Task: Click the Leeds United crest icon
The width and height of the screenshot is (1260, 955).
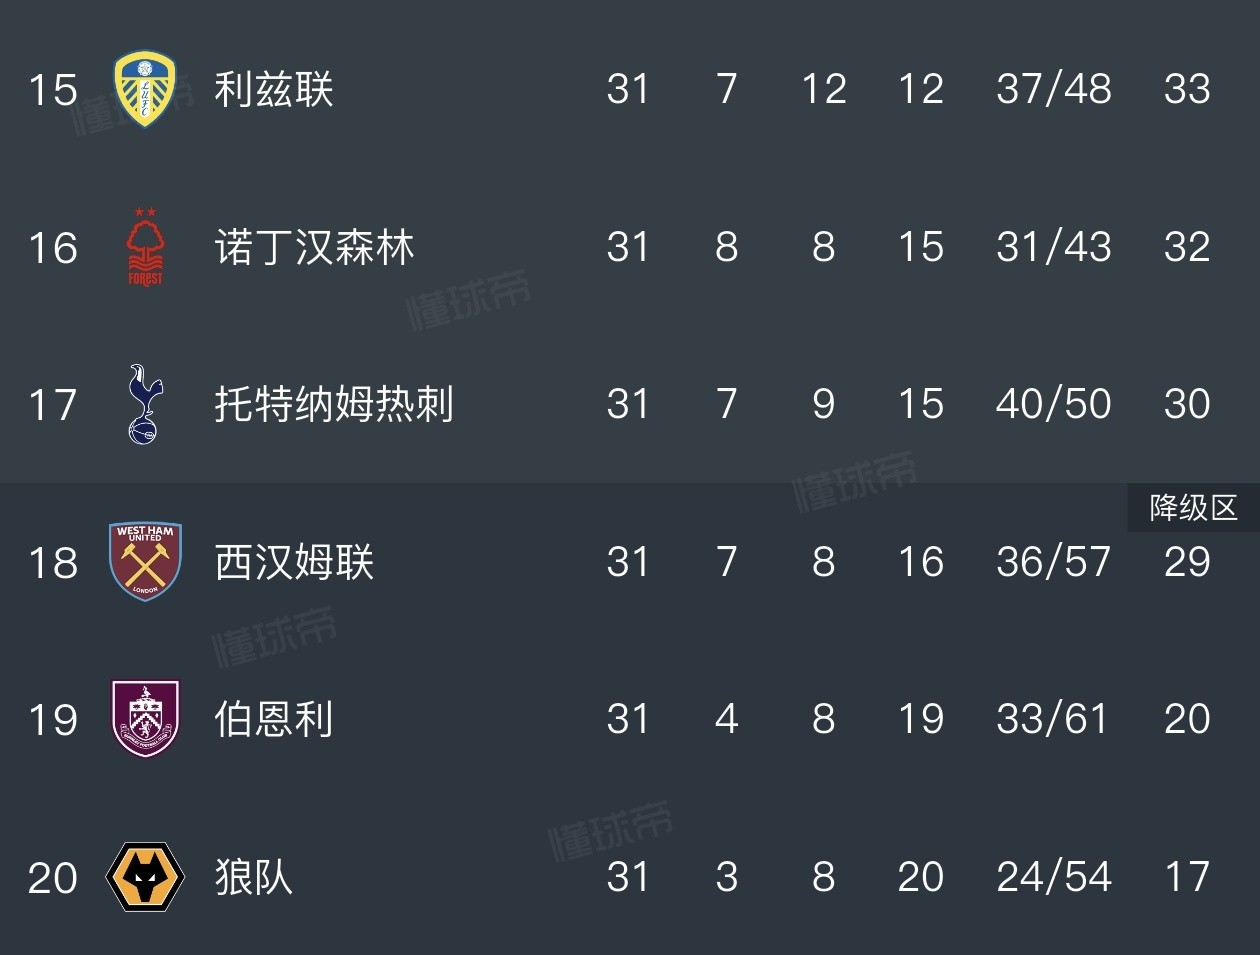Action: pyautogui.click(x=145, y=89)
